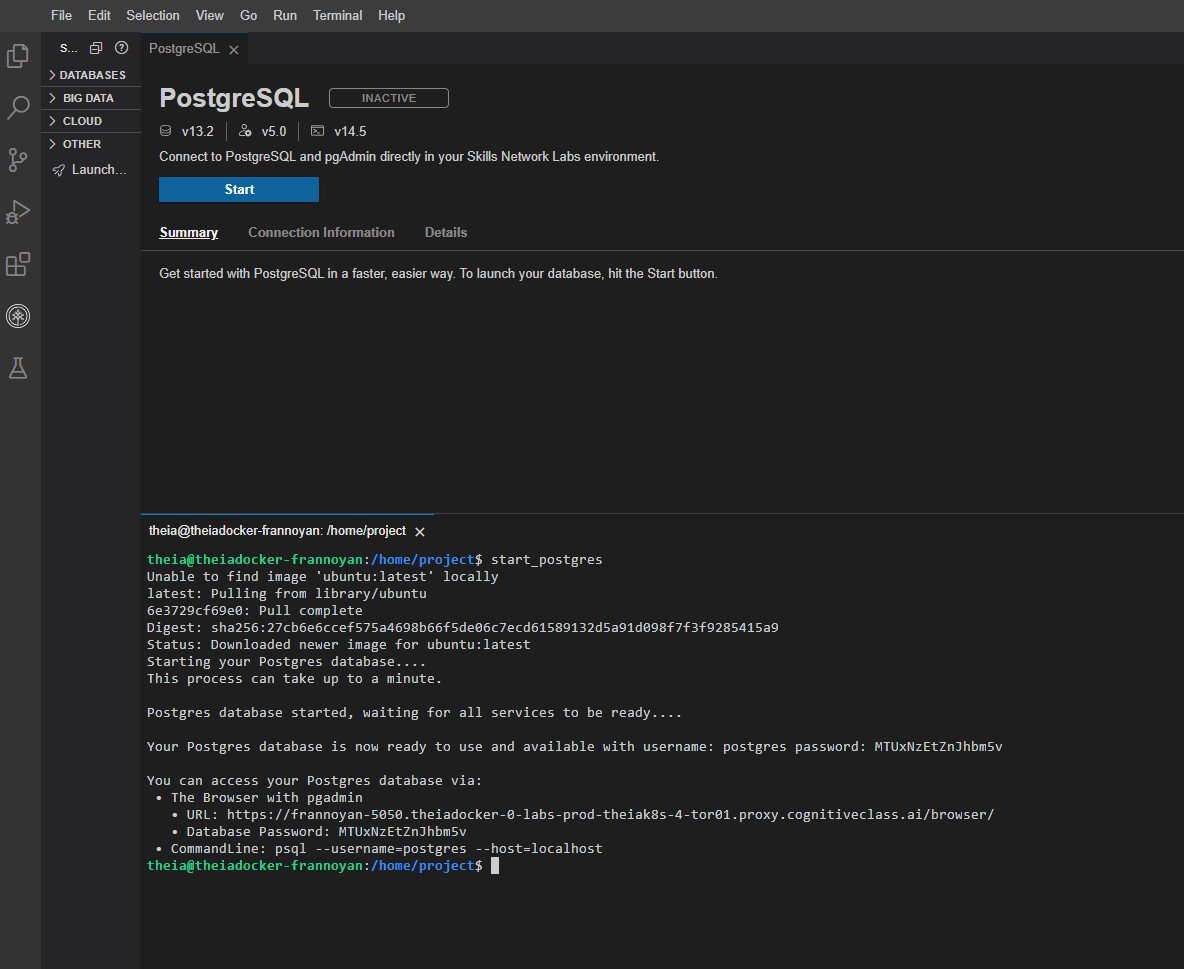Open the Explorer icon in the activity bar
Screen dimensions: 1184x969
(18, 57)
